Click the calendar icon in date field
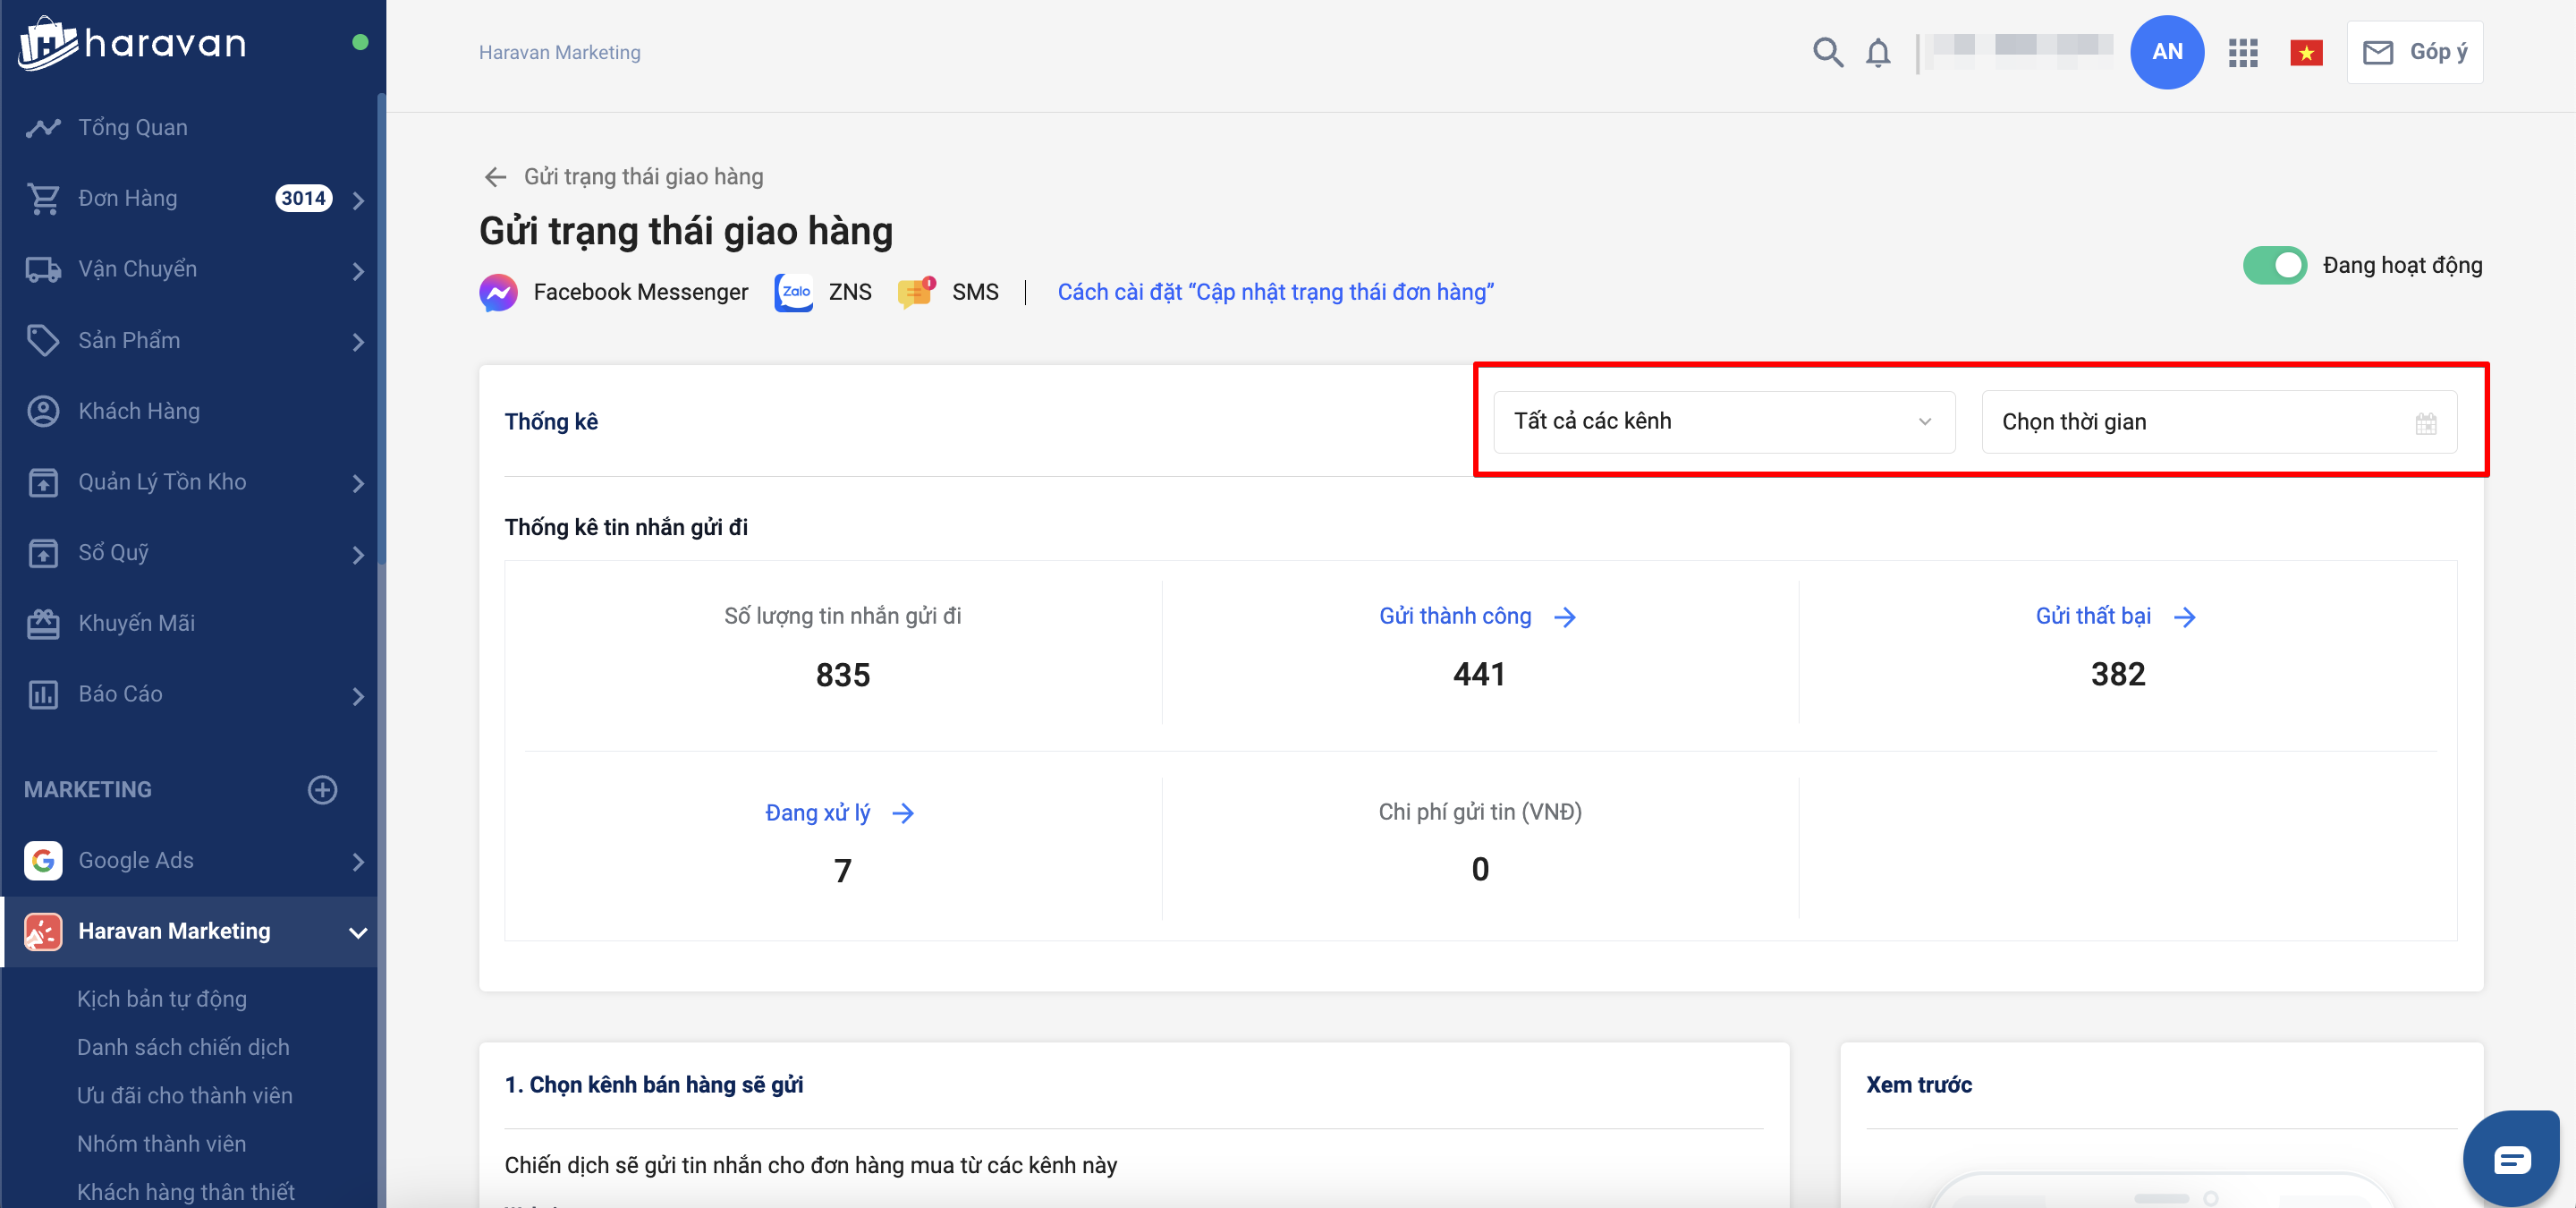This screenshot has height=1208, width=2576. (x=2425, y=423)
